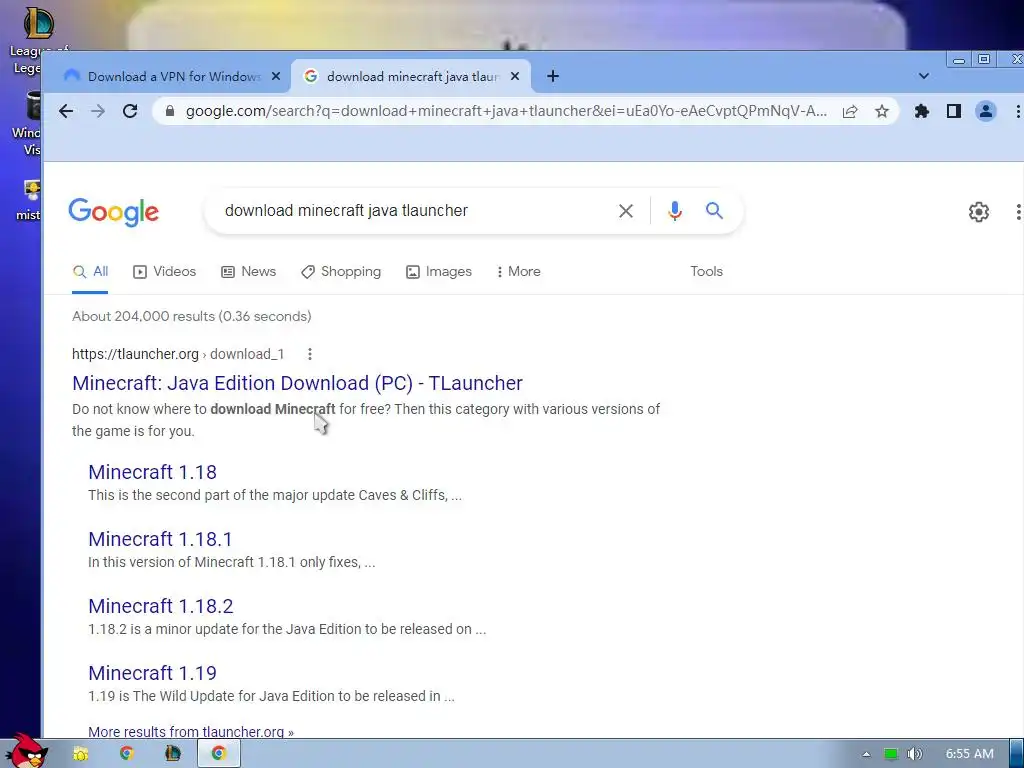Open the Angry Birds start button
This screenshot has width=1024, height=768.
[27, 751]
